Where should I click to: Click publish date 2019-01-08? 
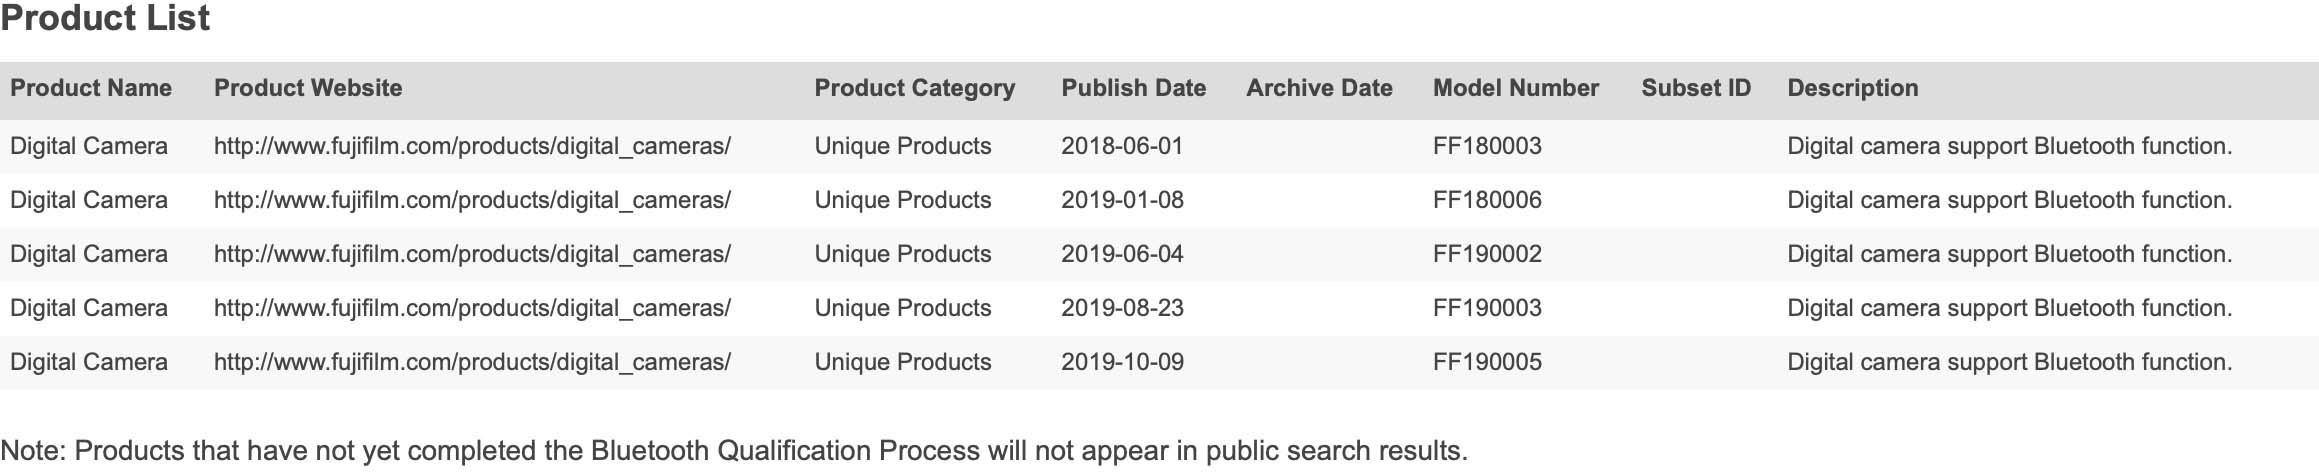click(1122, 200)
